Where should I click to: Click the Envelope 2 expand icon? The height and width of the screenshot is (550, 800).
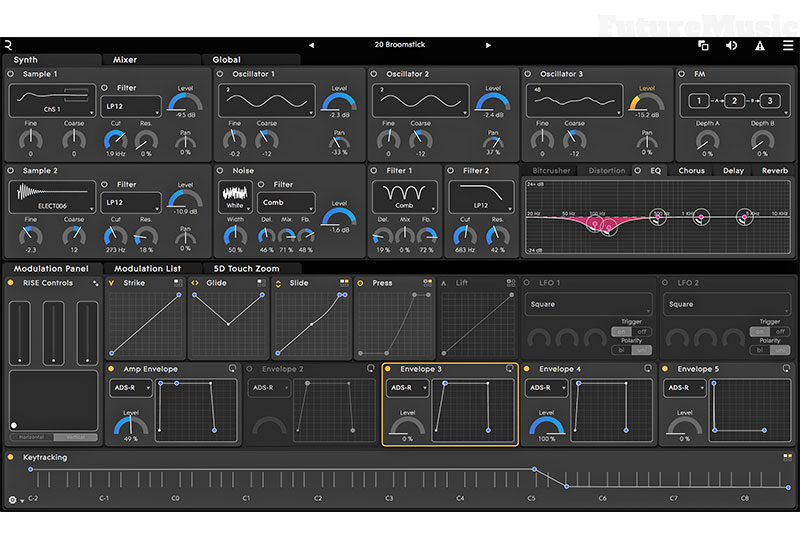pyautogui.click(x=370, y=368)
